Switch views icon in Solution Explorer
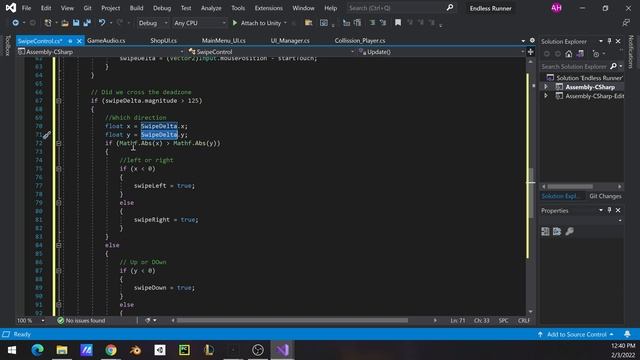 point(580,54)
